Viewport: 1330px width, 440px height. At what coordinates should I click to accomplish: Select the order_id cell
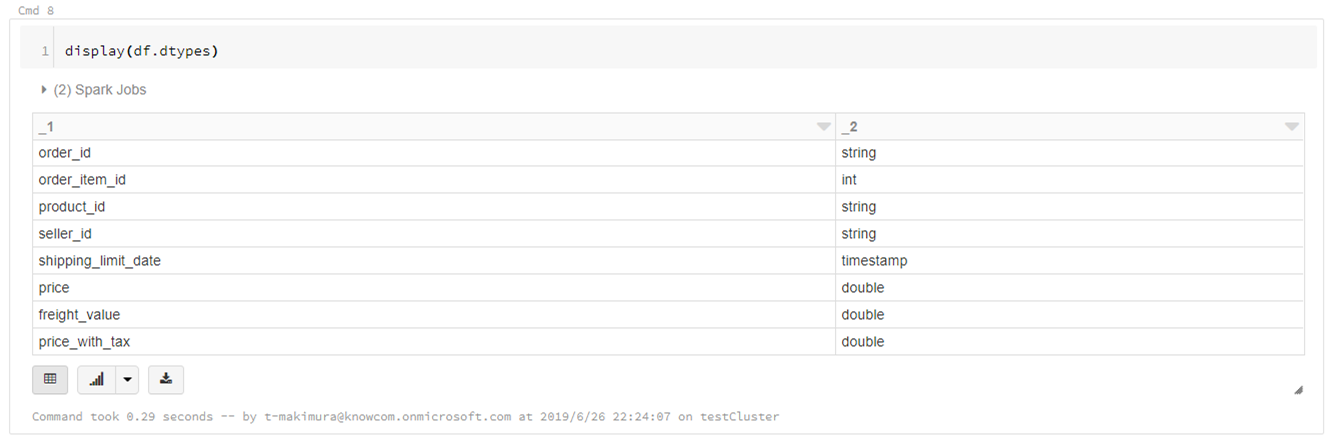click(65, 153)
